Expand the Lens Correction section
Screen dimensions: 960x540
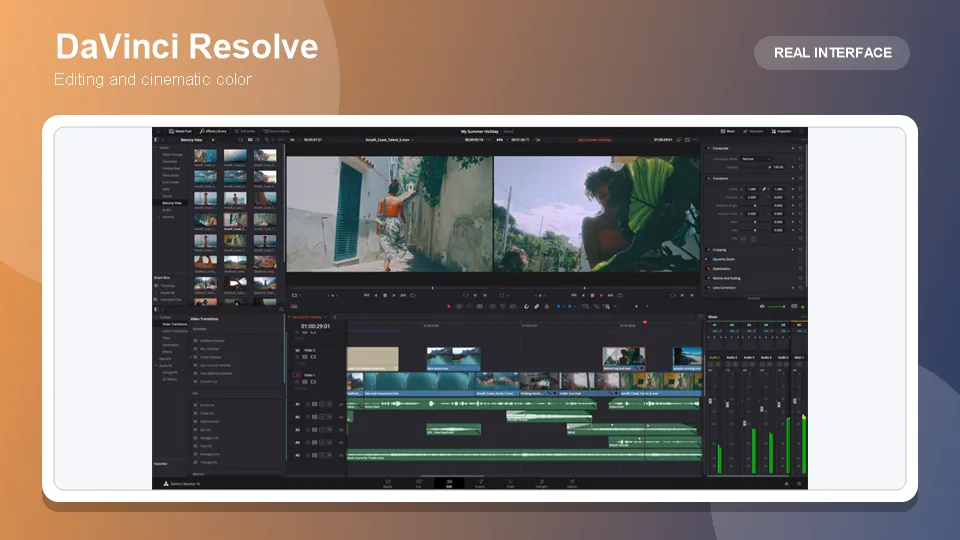point(724,287)
